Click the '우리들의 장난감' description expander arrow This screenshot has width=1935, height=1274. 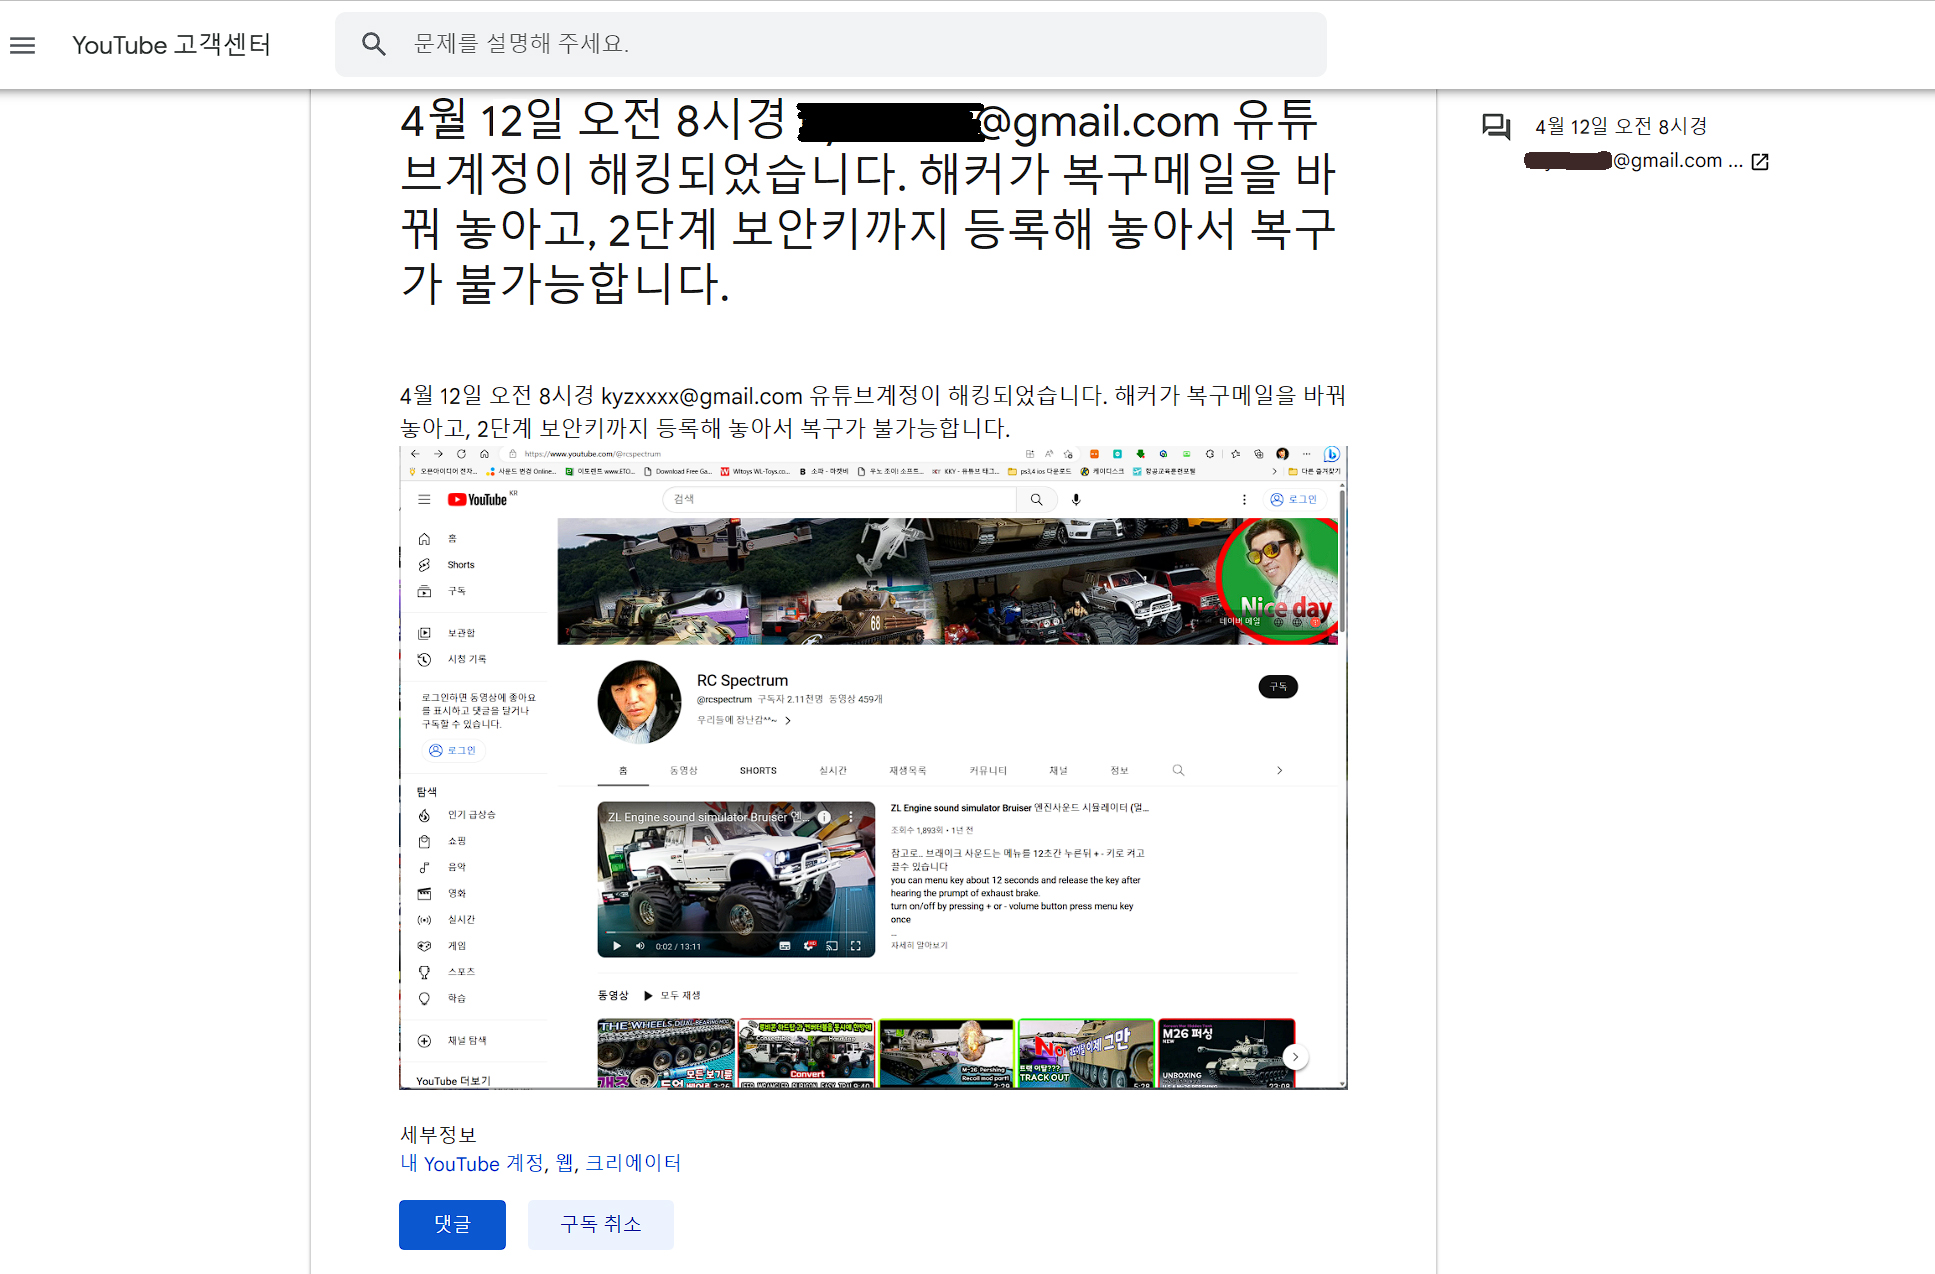788,720
